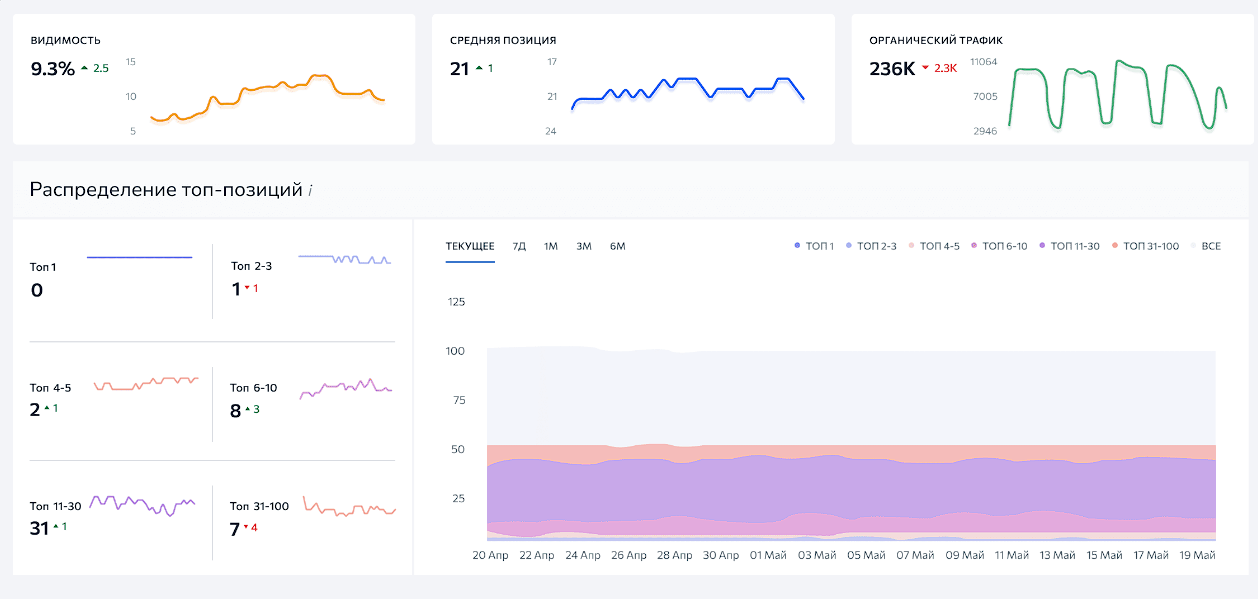Switch to the 7Д period tab
1258x599 pixels.
[519, 246]
